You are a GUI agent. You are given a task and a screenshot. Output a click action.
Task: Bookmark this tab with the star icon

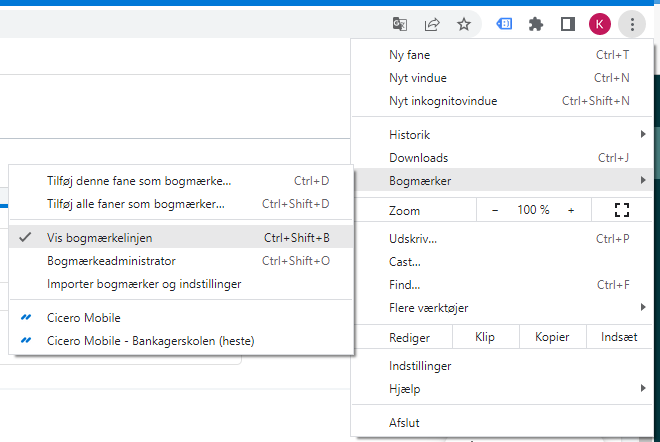click(x=464, y=24)
